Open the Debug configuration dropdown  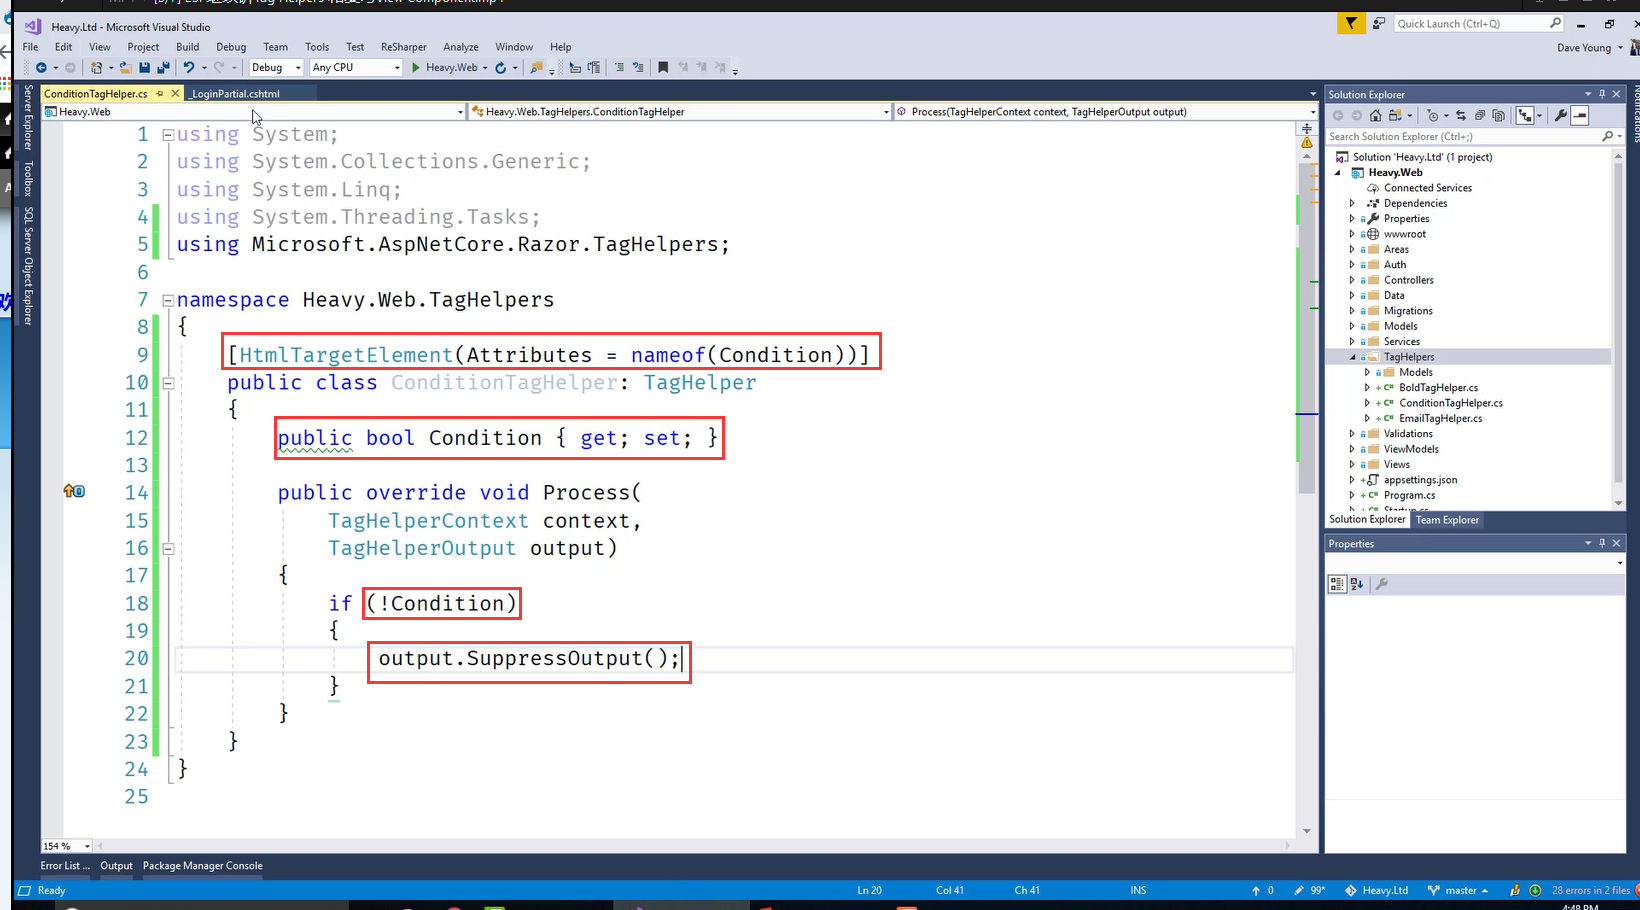coord(276,67)
